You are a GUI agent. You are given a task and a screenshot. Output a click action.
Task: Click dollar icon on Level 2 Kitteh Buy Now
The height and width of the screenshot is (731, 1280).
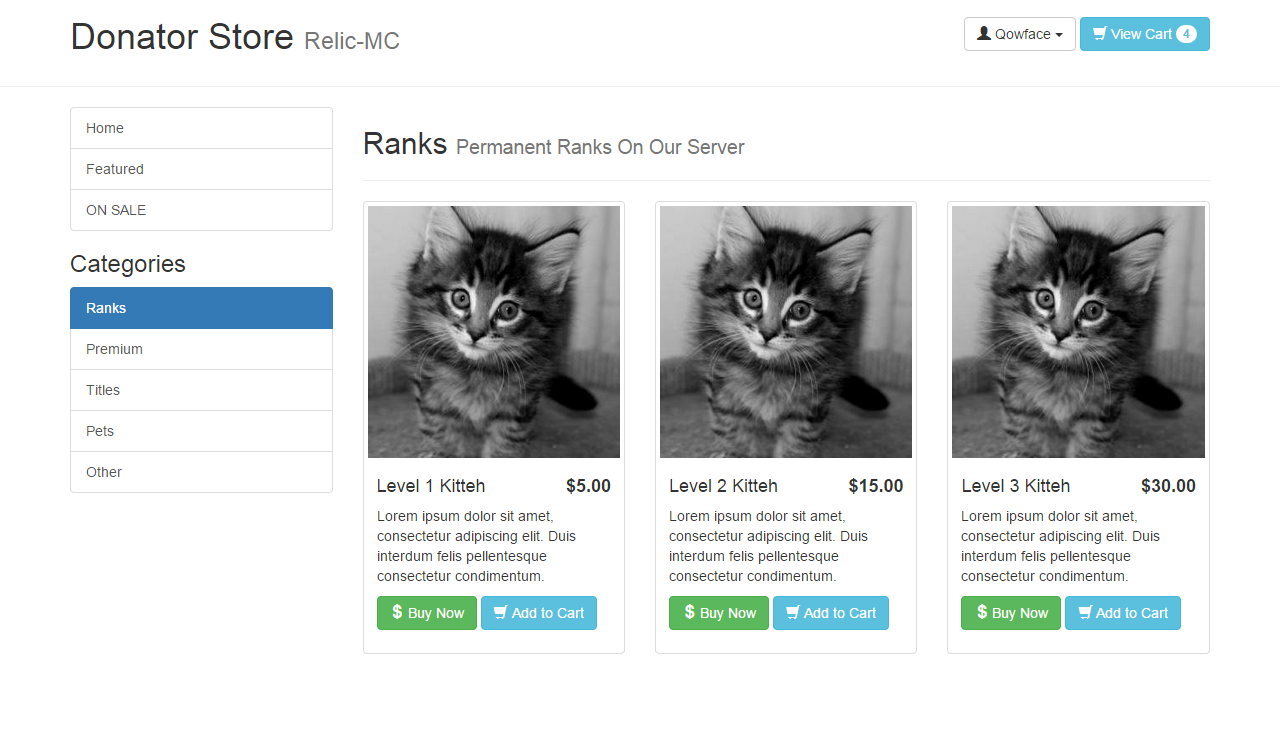click(689, 612)
